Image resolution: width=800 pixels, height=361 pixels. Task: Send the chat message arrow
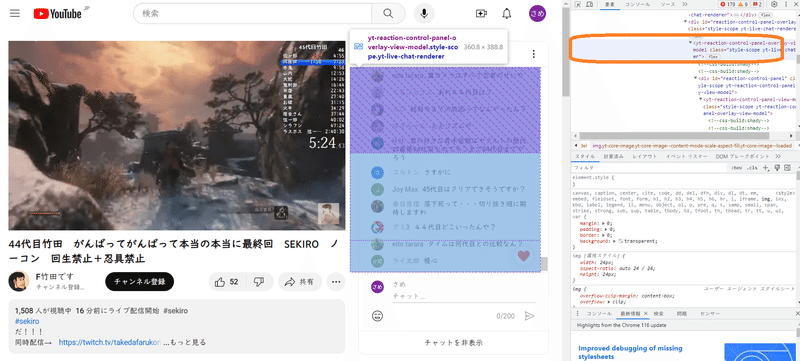(530, 316)
